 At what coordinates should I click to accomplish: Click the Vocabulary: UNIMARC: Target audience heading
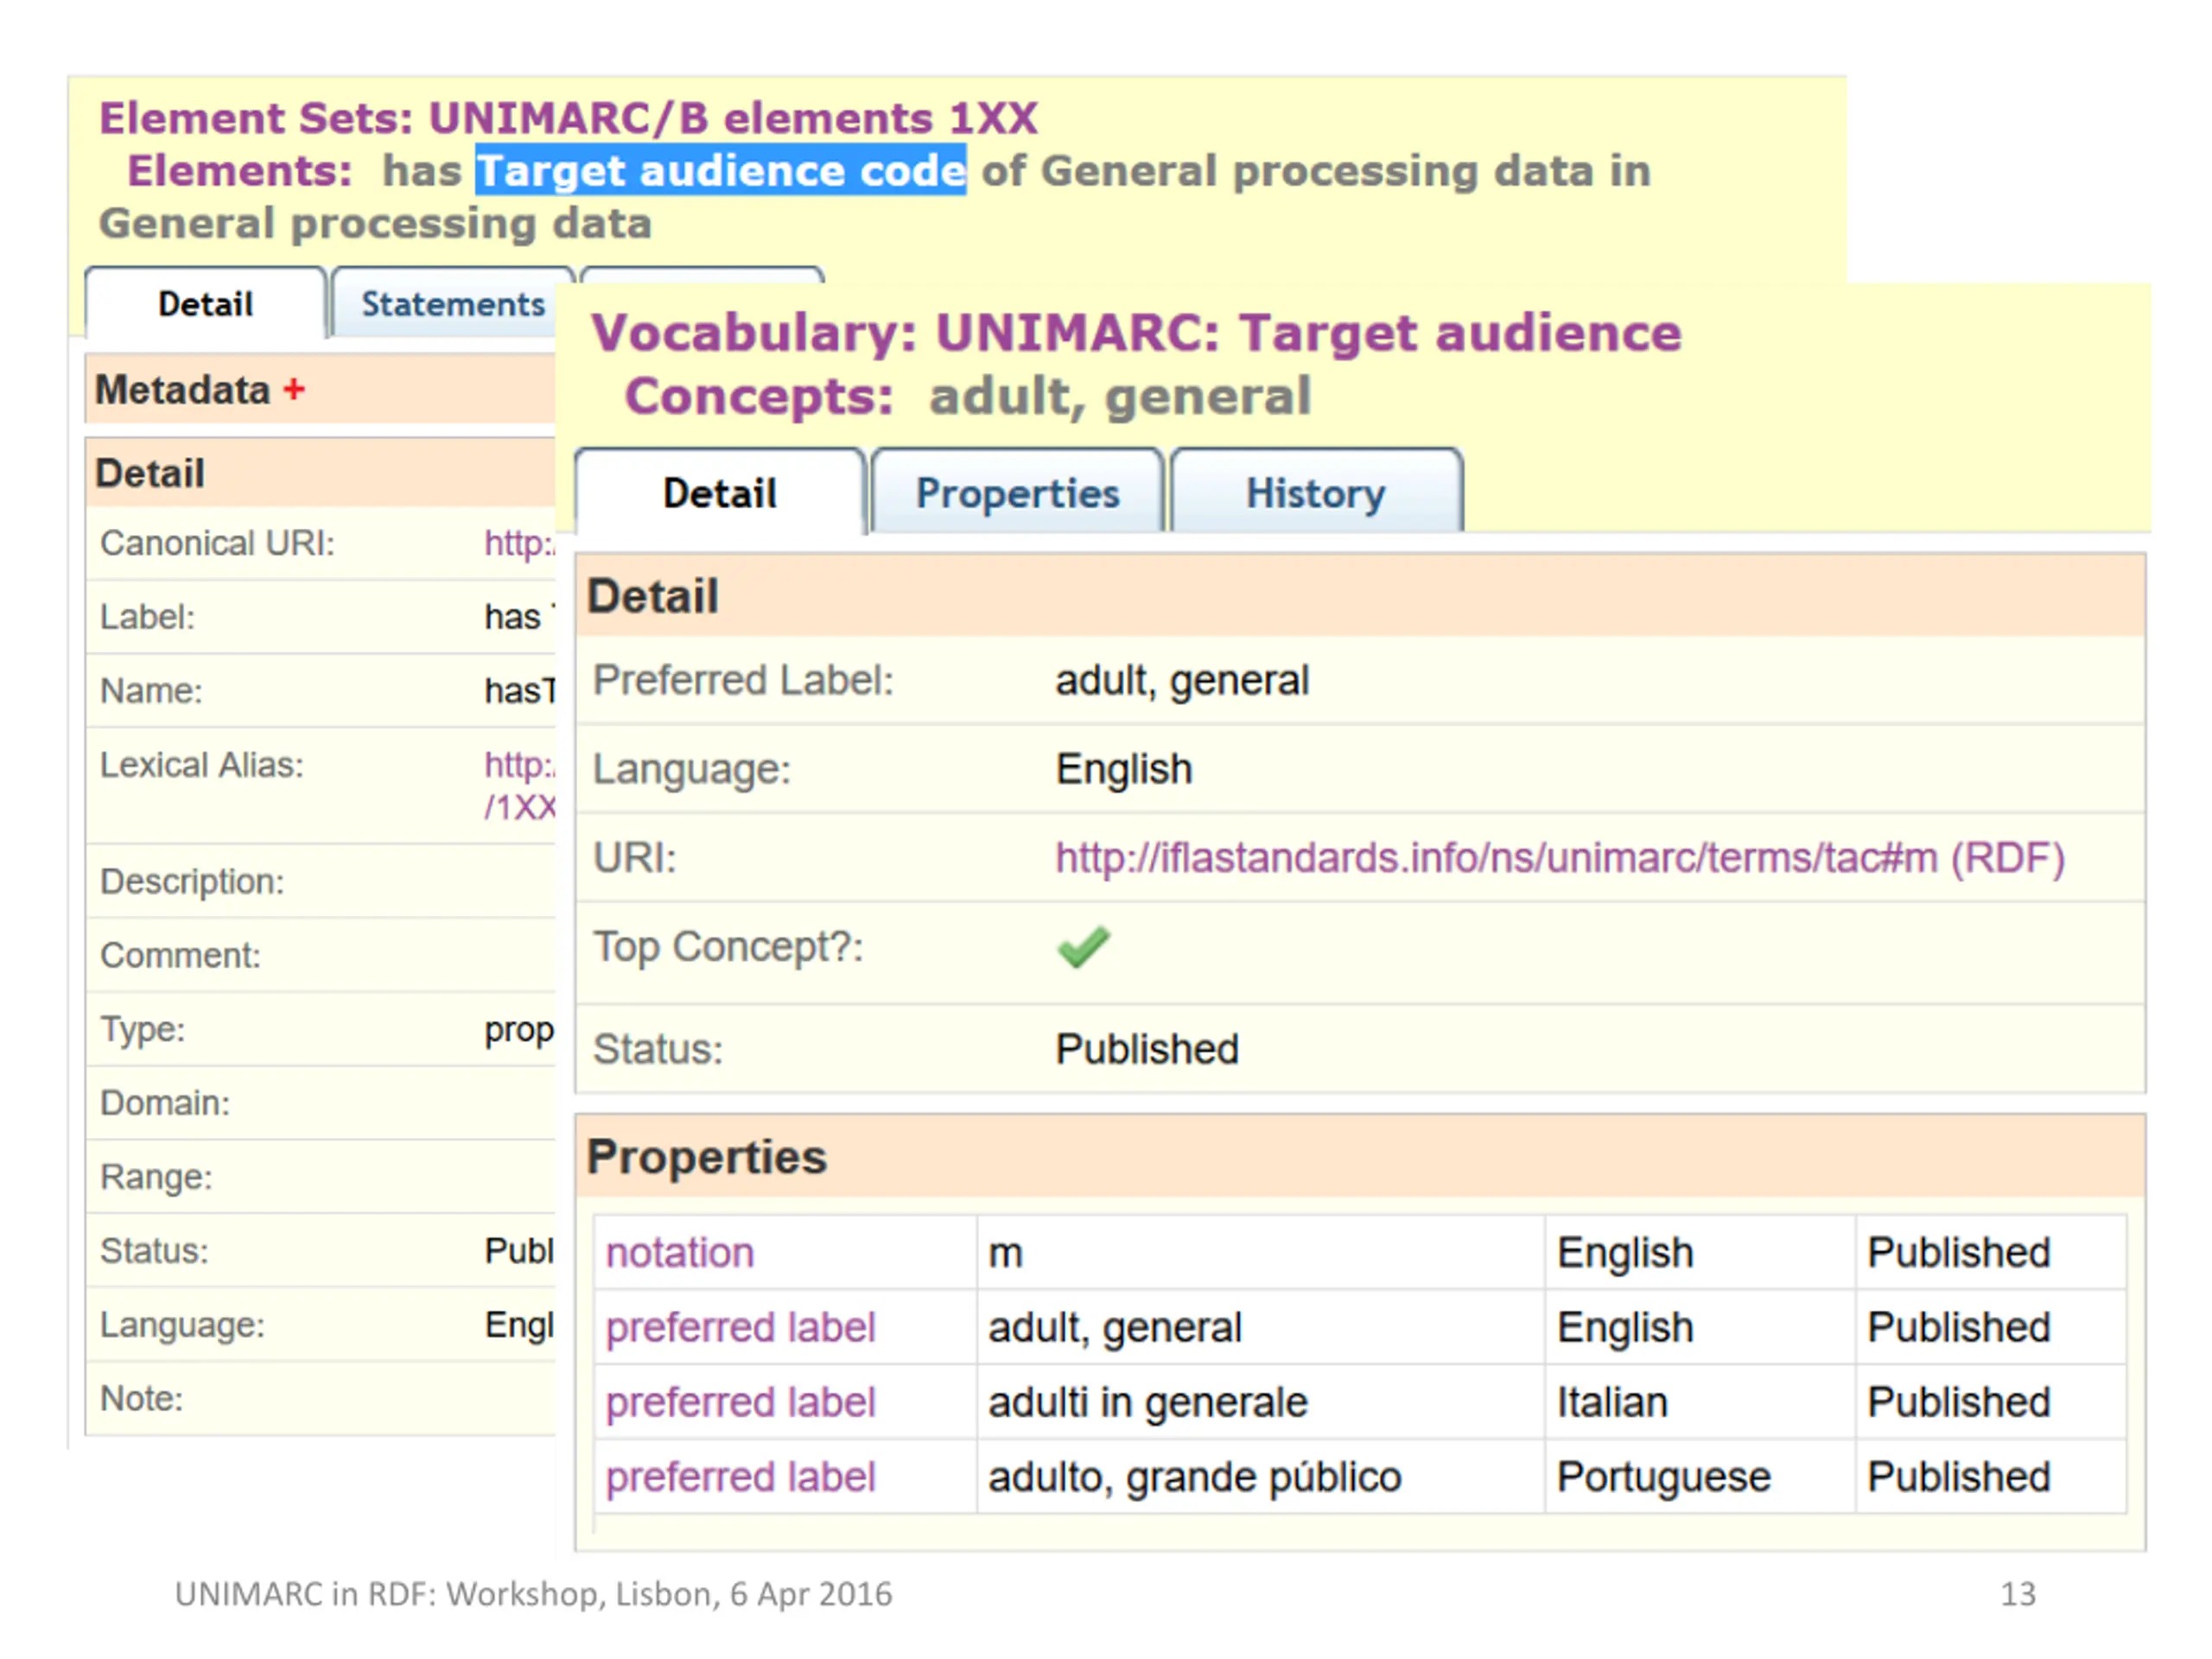pyautogui.click(x=1136, y=333)
